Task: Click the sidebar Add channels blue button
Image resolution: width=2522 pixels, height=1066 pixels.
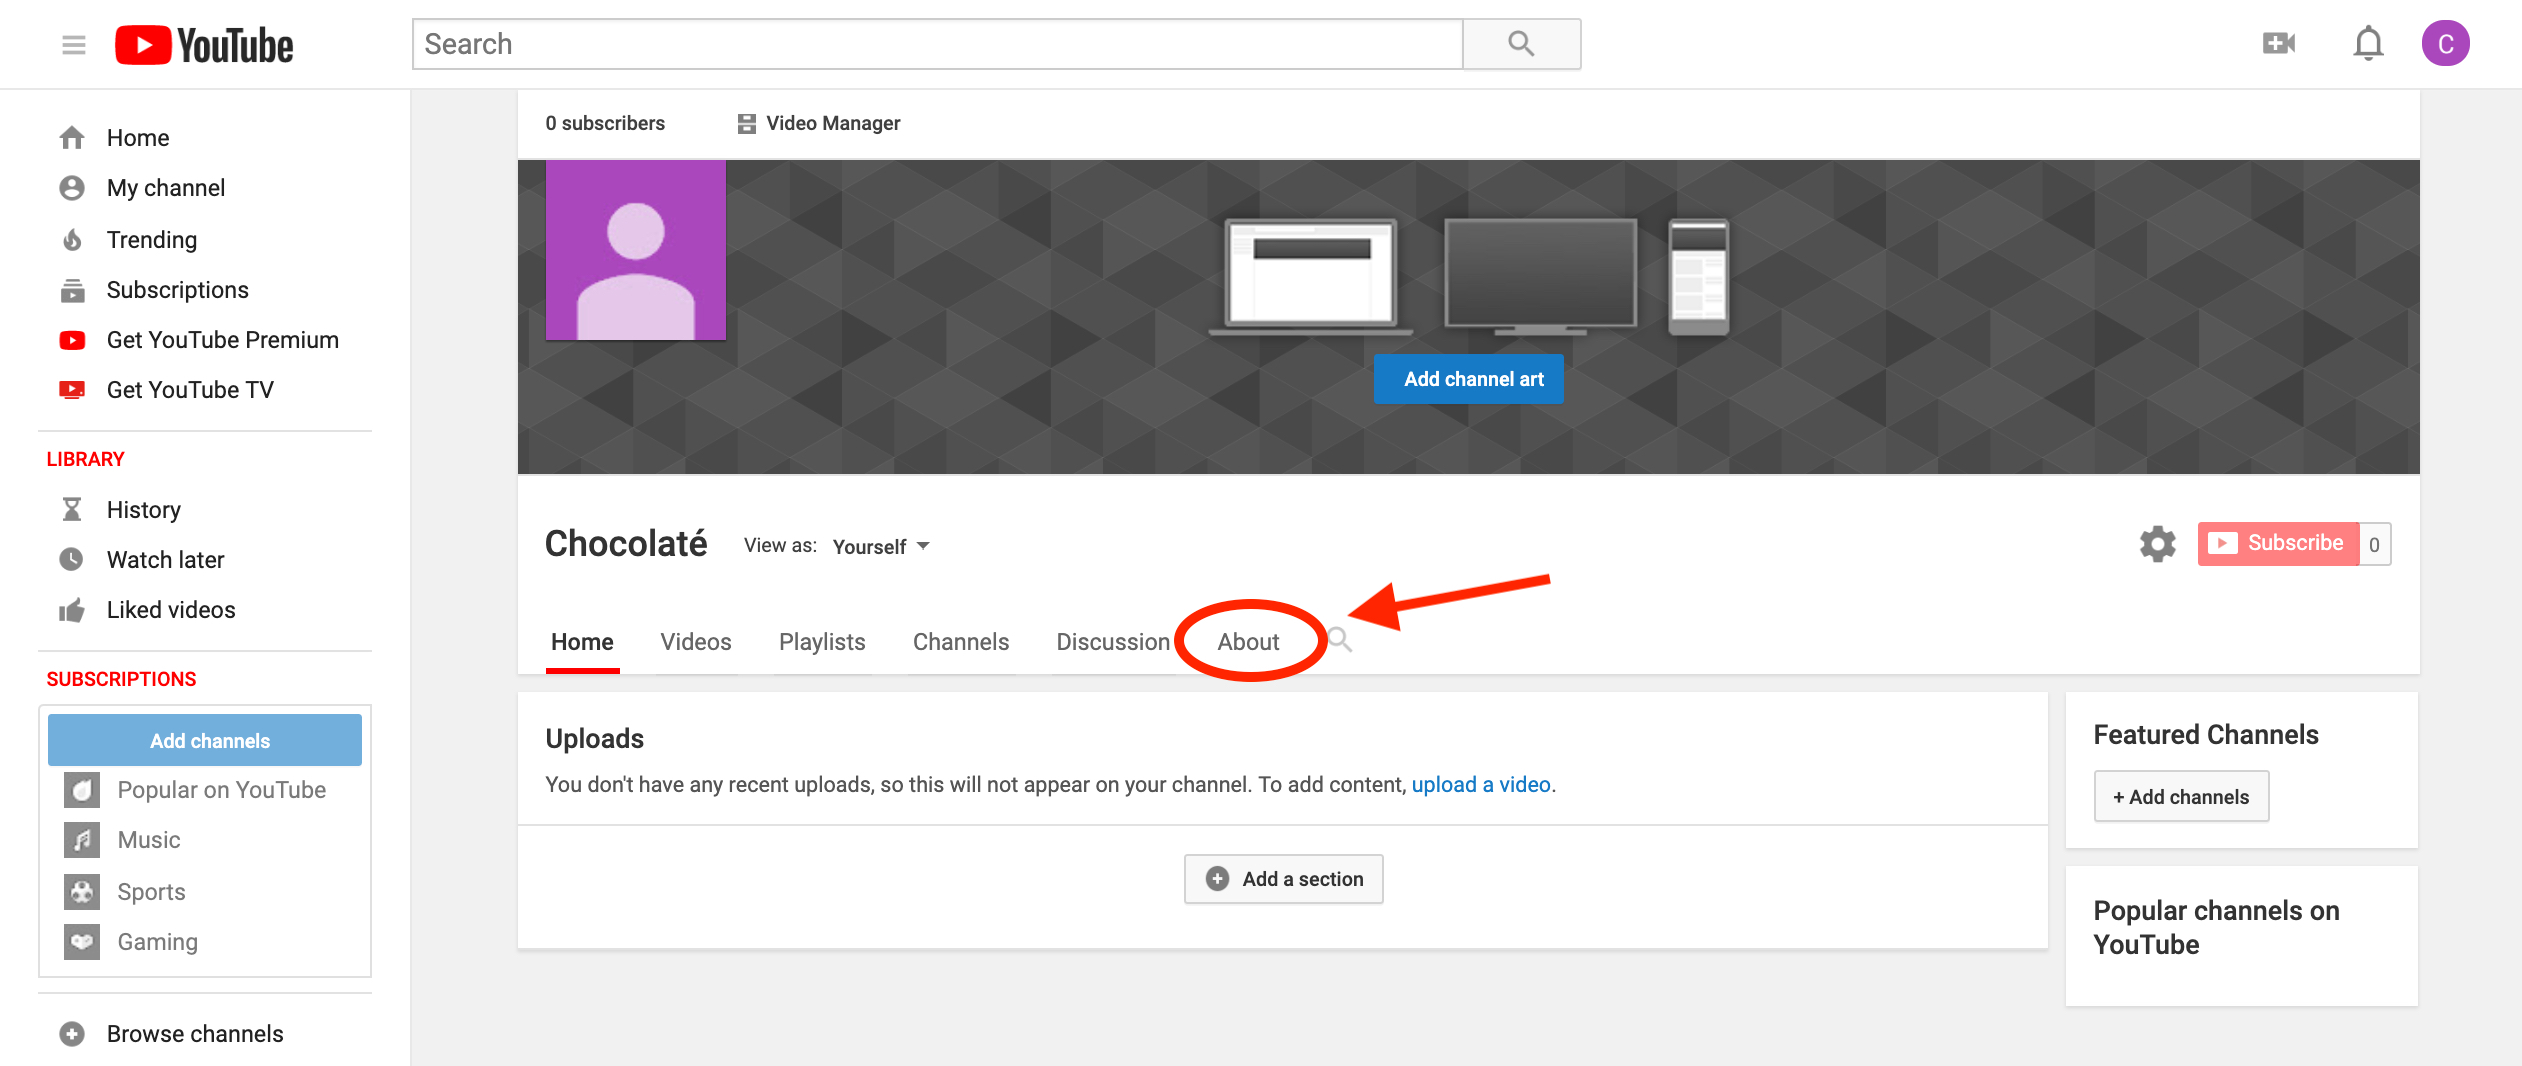Action: [205, 740]
